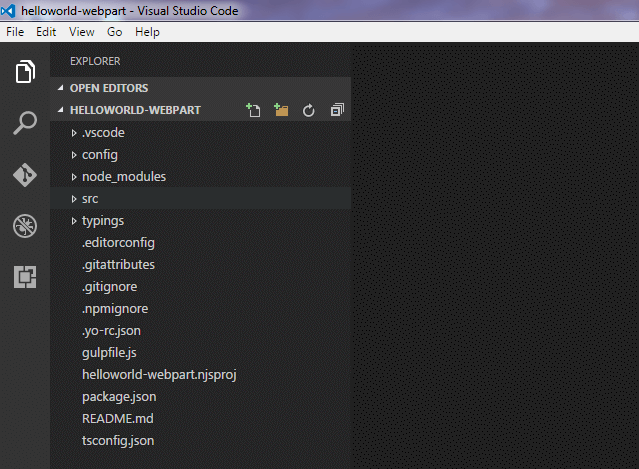The width and height of the screenshot is (639, 469).
Task: Click the New Folder icon
Action: 281,110
